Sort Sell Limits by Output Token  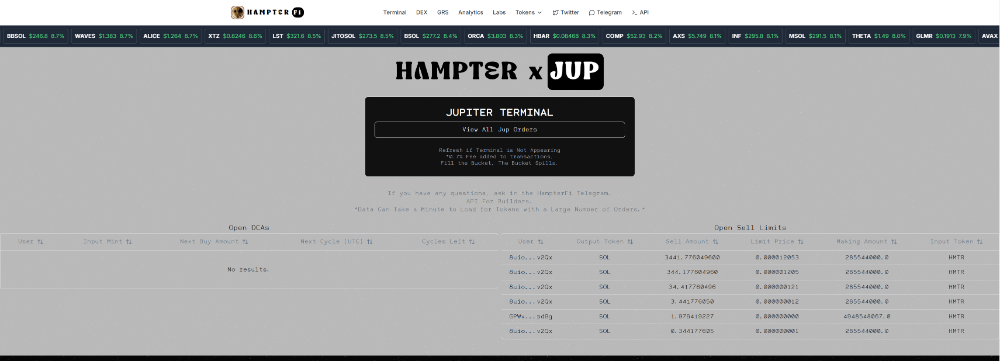tap(605, 242)
